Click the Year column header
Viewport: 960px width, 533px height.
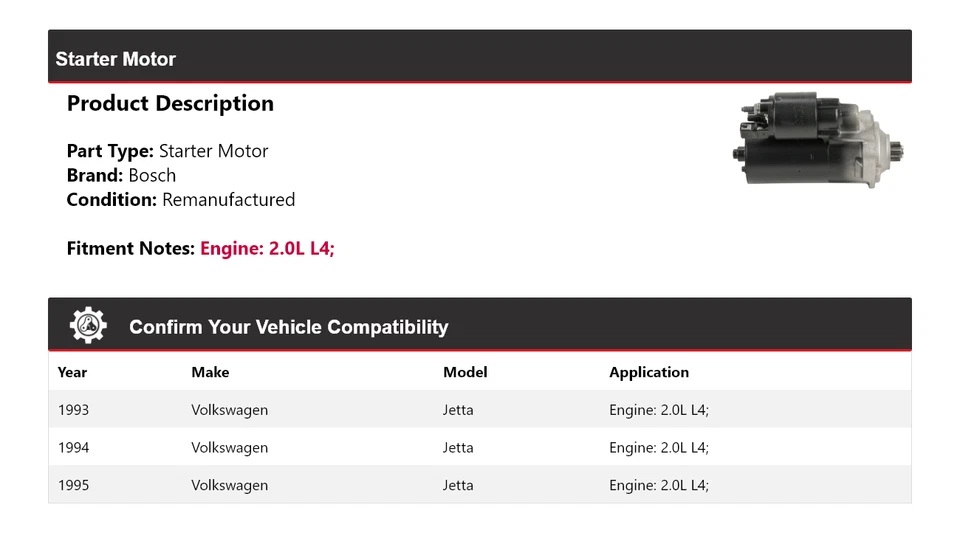[72, 372]
